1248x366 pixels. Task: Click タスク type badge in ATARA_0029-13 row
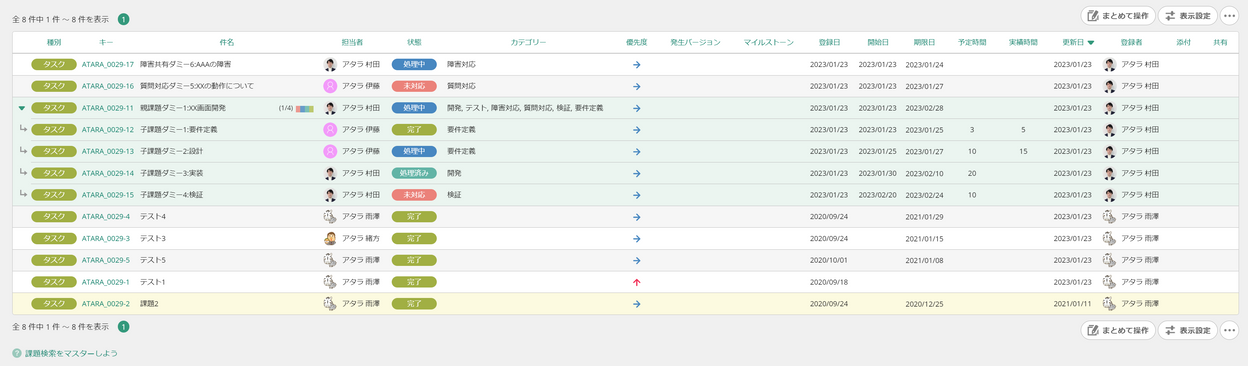(54, 151)
